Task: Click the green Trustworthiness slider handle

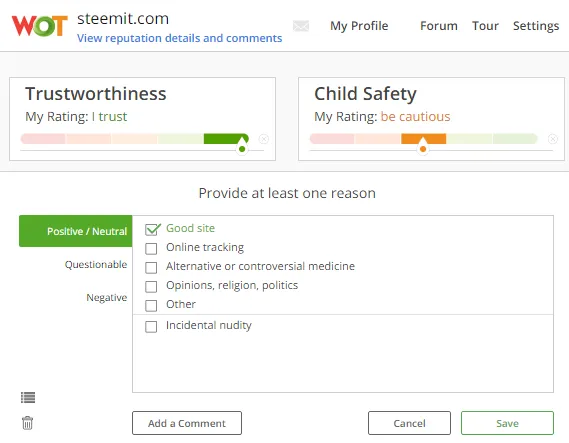Action: tap(242, 146)
